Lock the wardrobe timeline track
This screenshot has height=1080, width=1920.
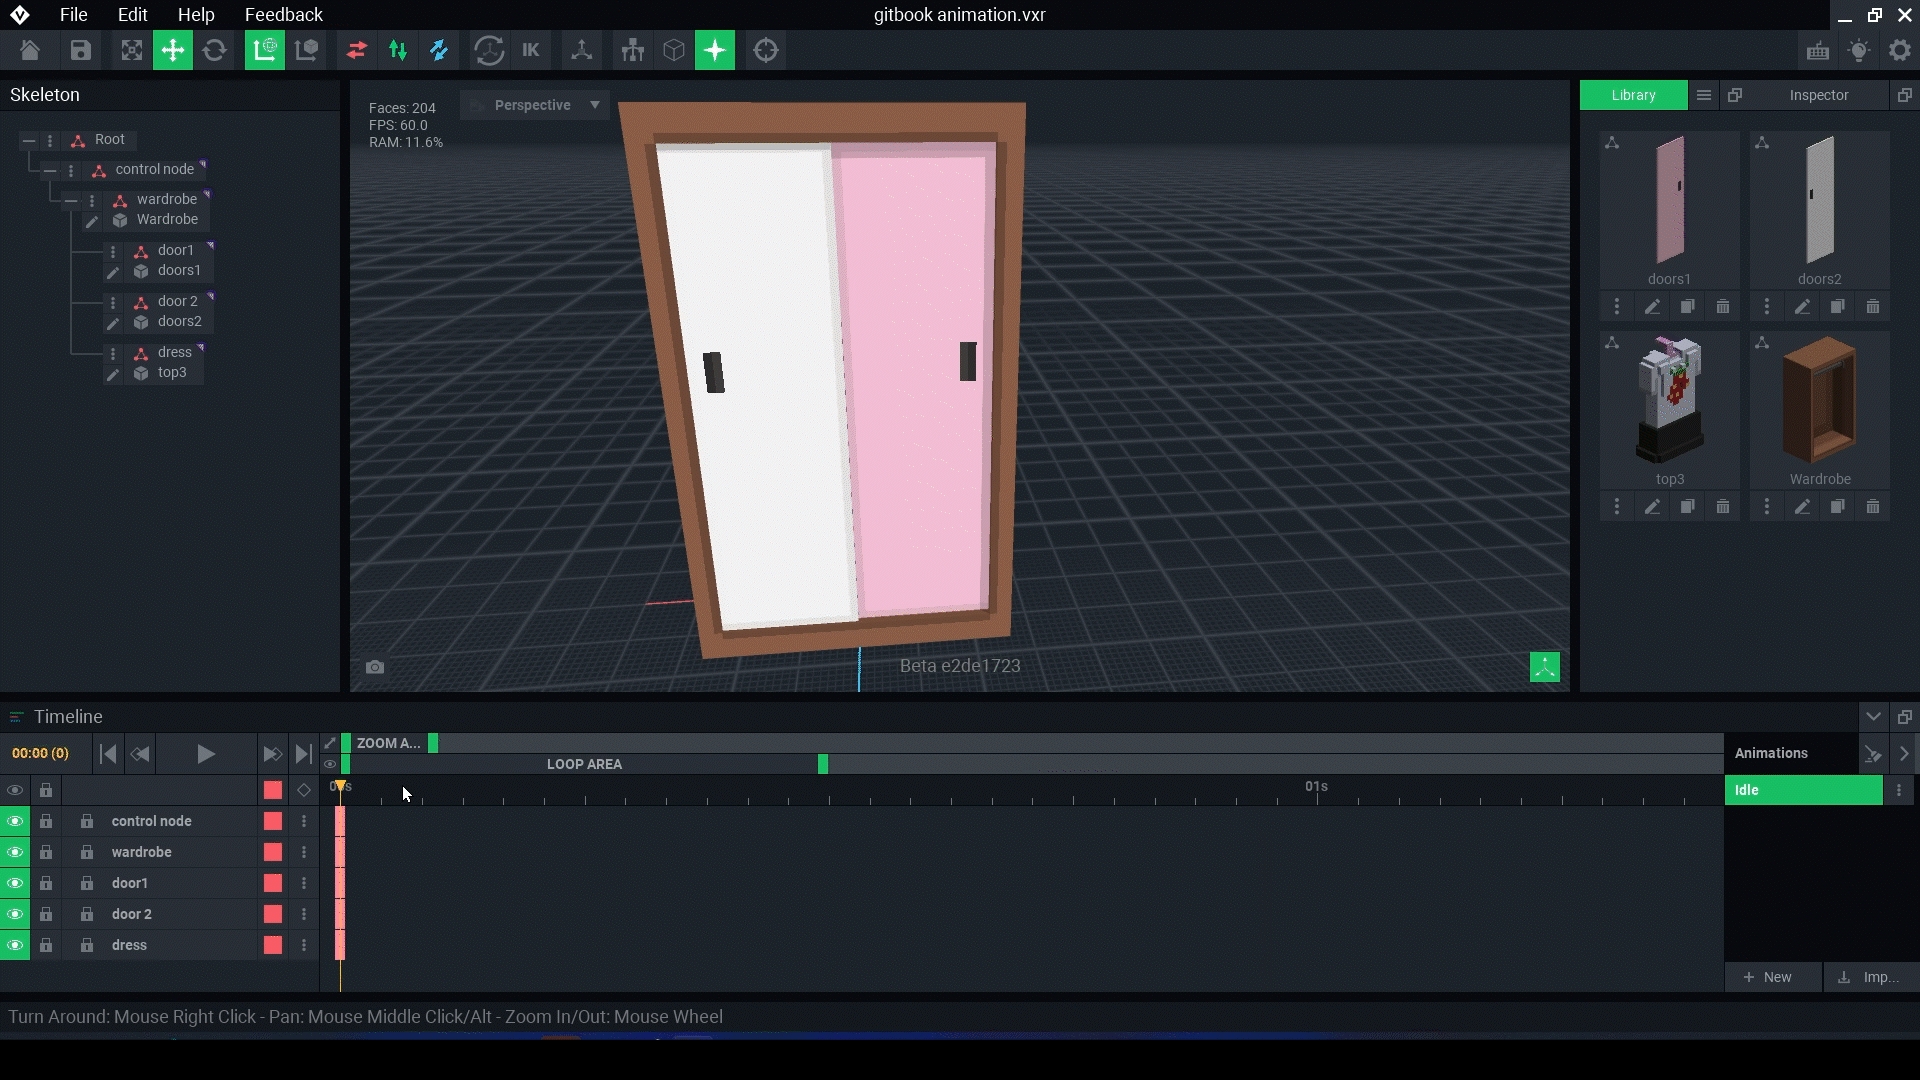(46, 852)
